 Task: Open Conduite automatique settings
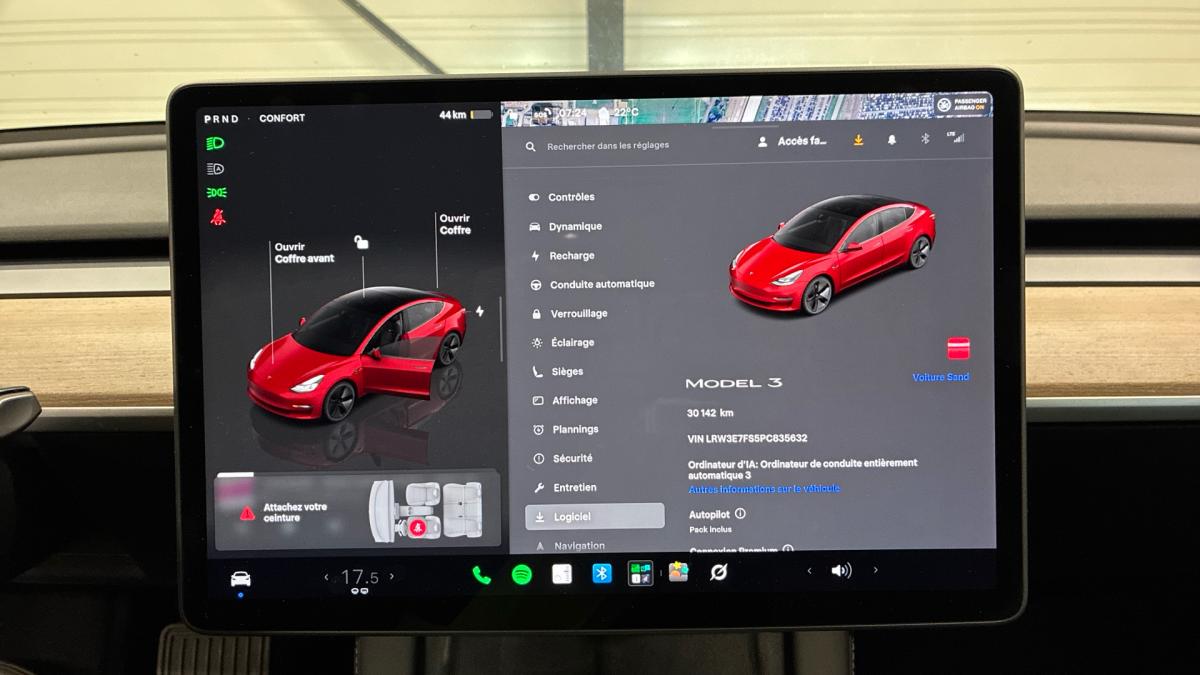pyautogui.click(x=591, y=285)
